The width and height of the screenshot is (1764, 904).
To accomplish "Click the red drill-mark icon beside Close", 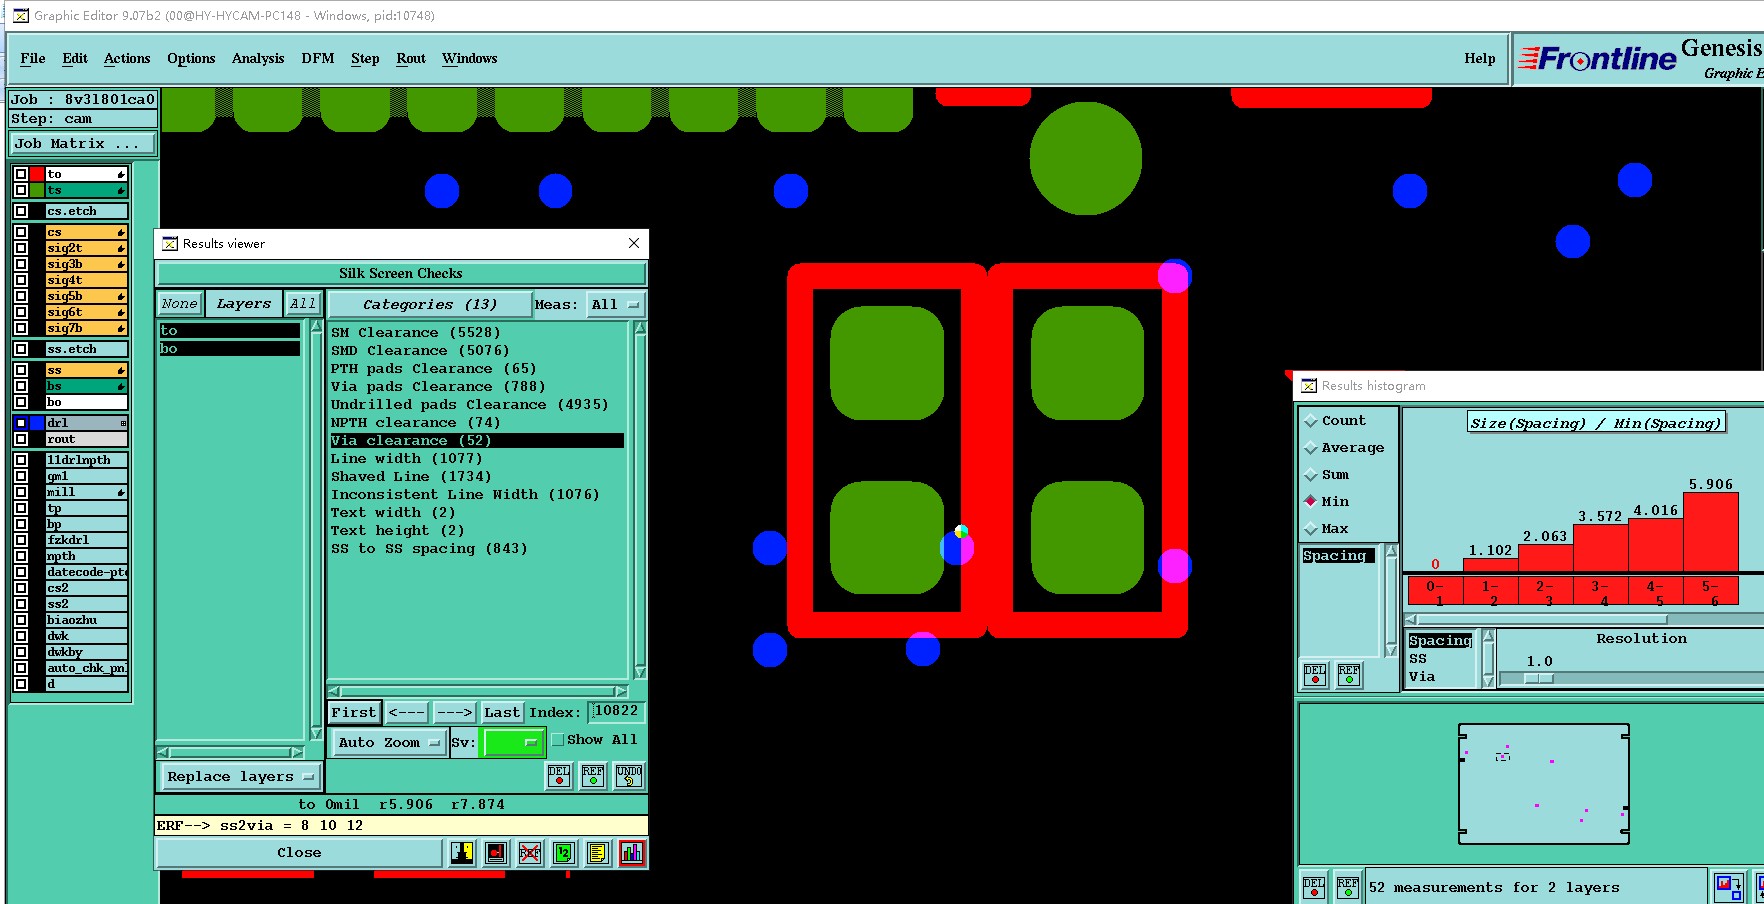I will [x=495, y=853].
